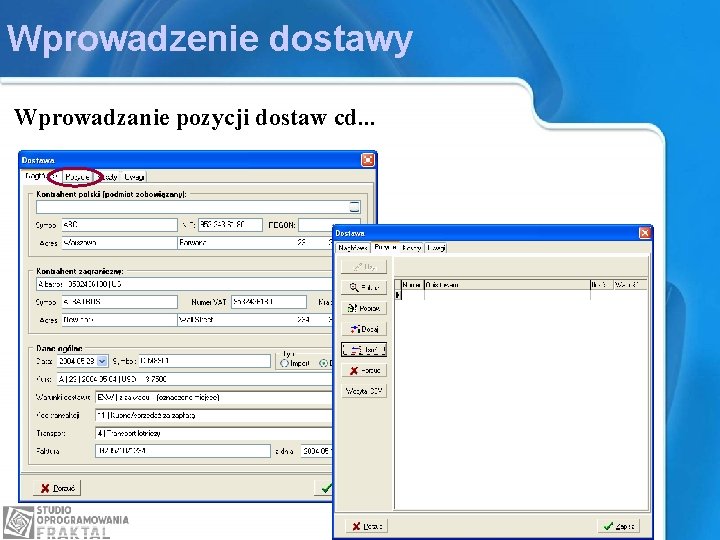Click the Symbol field next to the Data dropdown

(x=204, y=361)
